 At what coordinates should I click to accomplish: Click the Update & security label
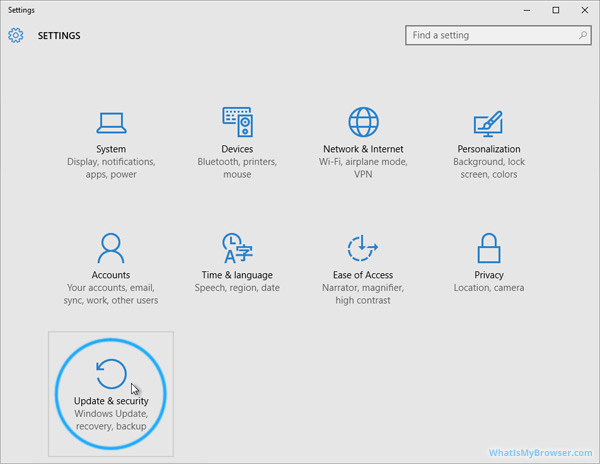click(x=111, y=401)
